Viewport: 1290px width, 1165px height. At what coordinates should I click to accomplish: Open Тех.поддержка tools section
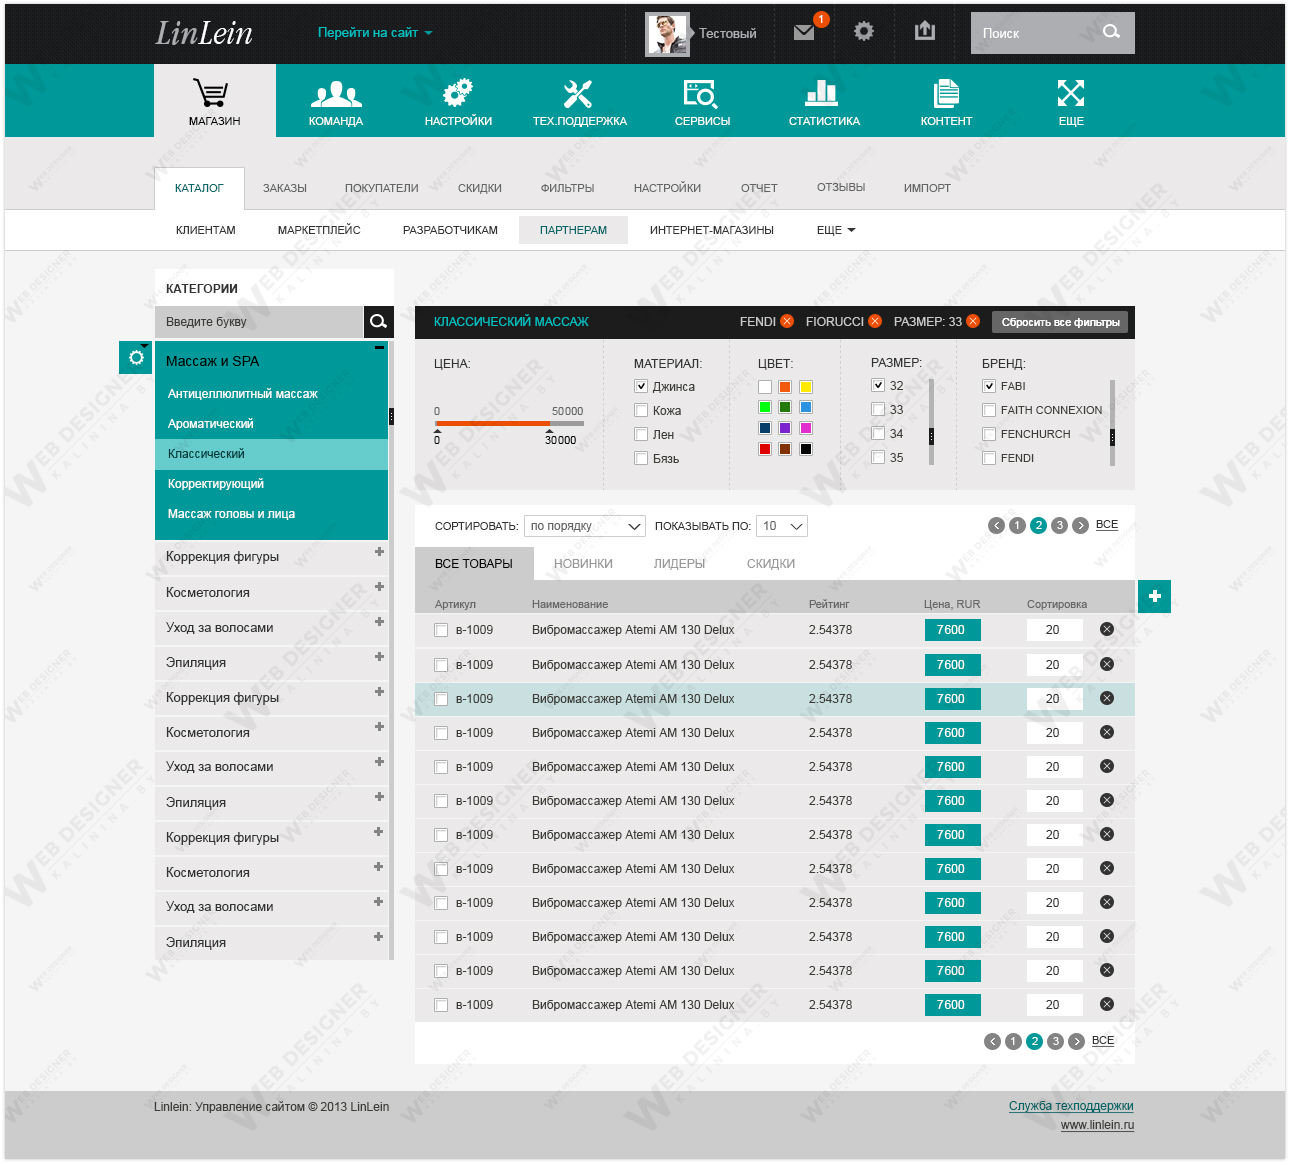coord(580,101)
